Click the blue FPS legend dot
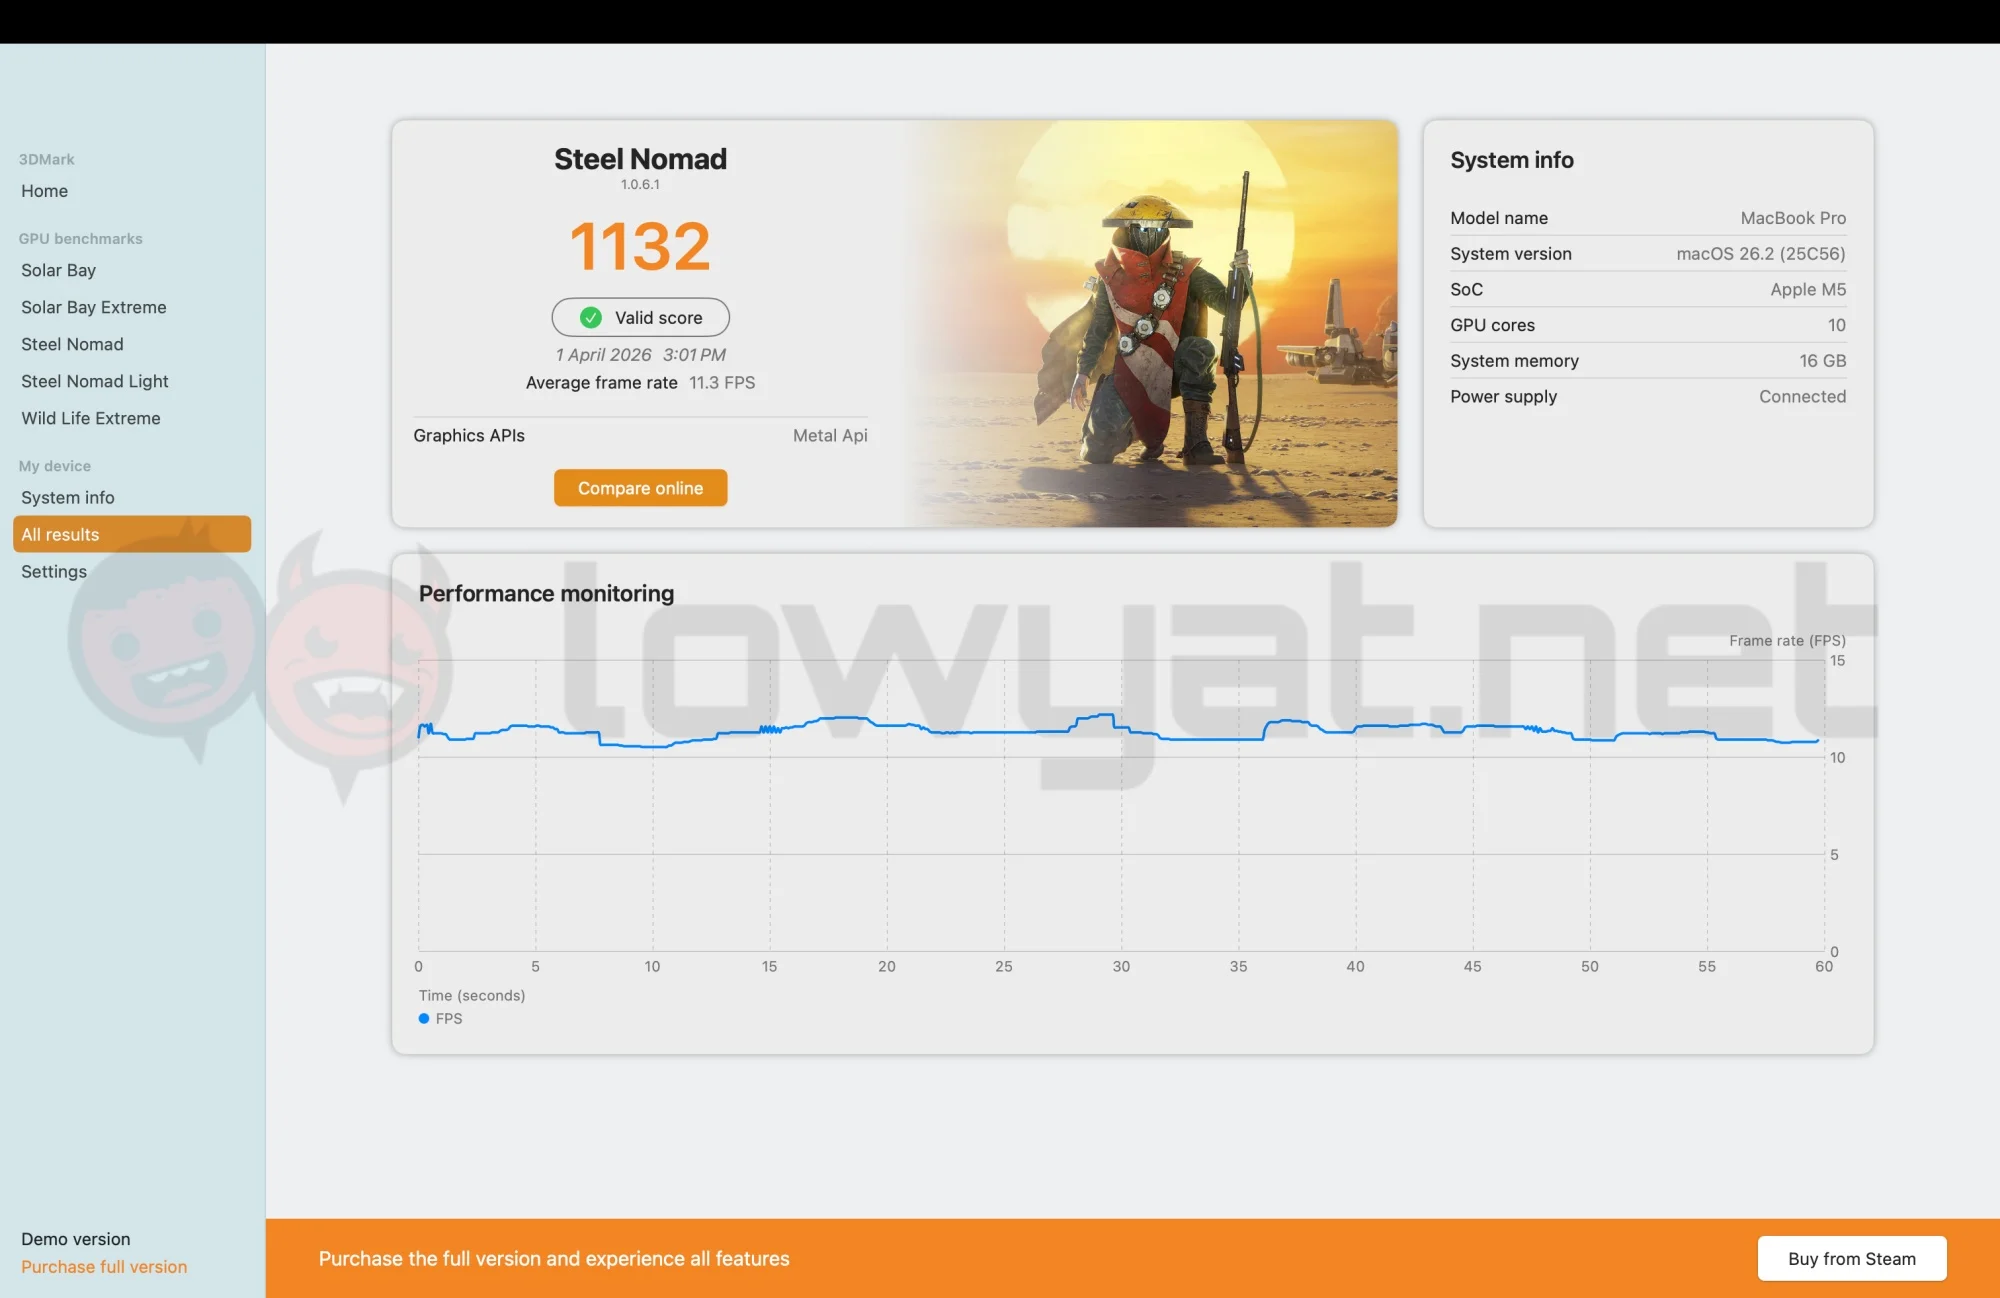 pos(424,1018)
